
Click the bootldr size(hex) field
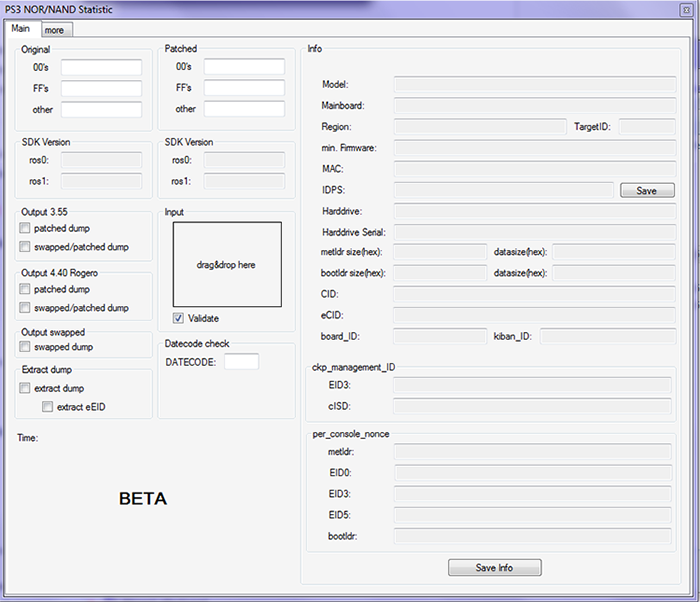(440, 273)
